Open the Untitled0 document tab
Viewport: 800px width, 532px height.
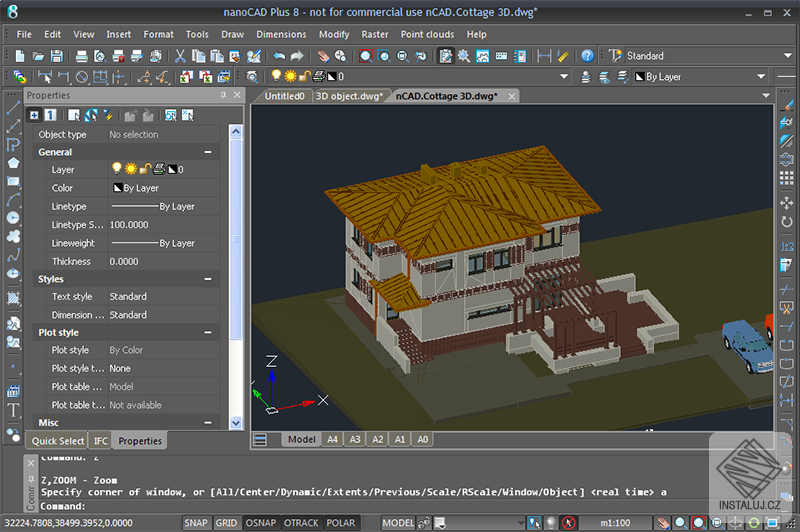[284, 96]
